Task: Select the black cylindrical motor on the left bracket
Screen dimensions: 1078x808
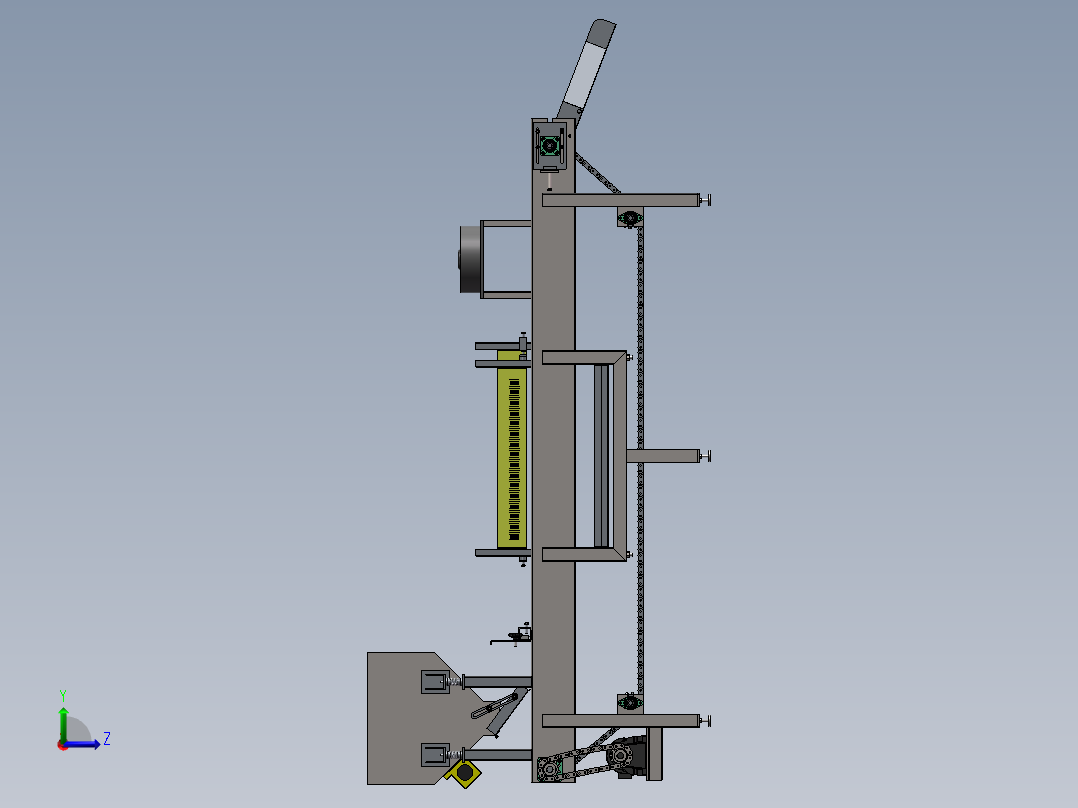Action: [x=470, y=260]
